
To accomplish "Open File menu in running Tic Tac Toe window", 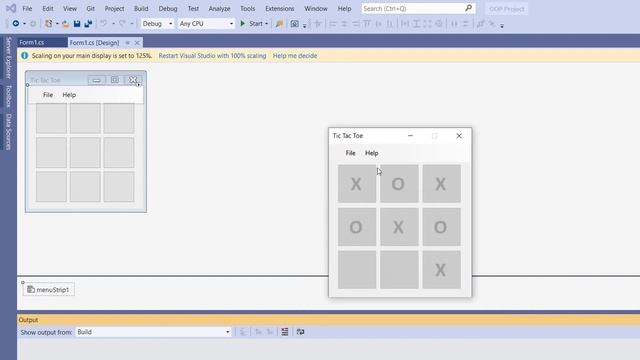I will tap(350, 153).
